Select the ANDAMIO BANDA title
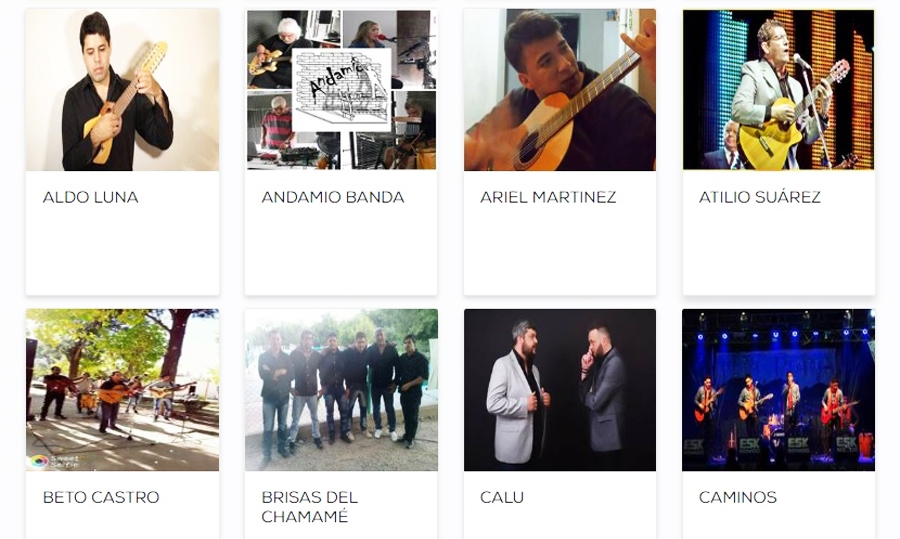Screen dimensions: 900x539 pyautogui.click(x=333, y=197)
